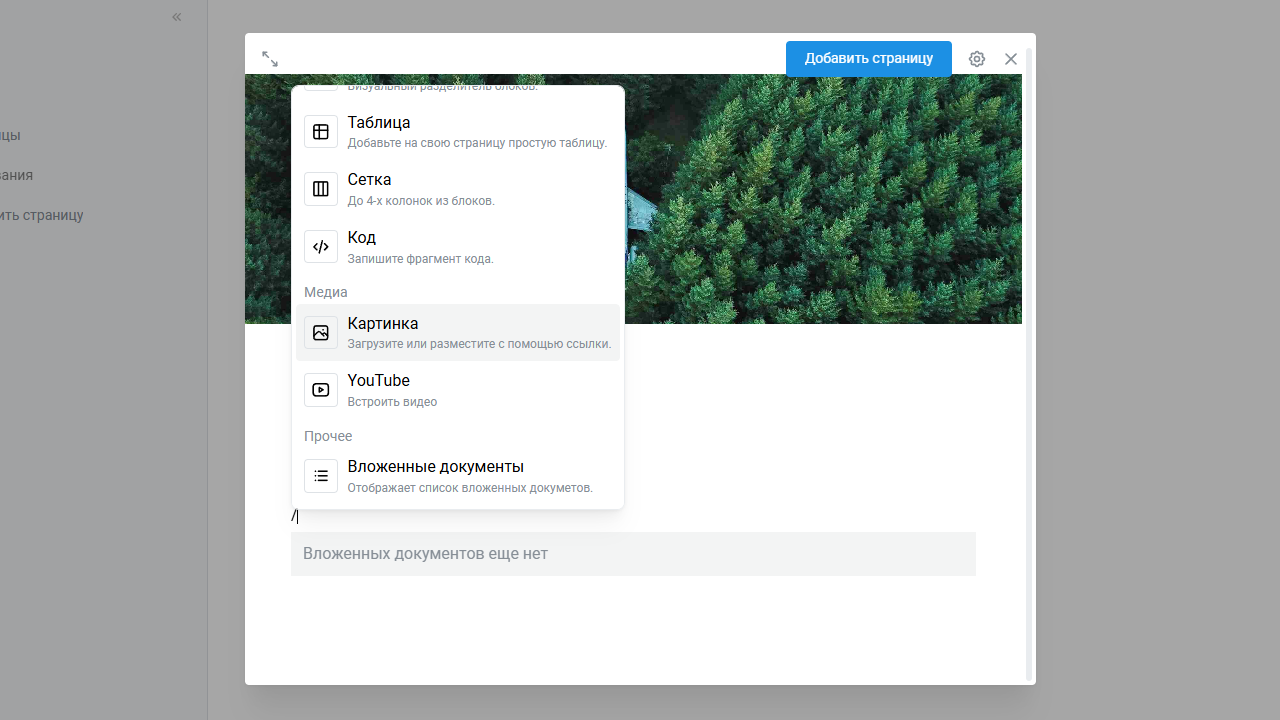Click the empty nested documents placeholder
The width and height of the screenshot is (1280, 720).
[633, 554]
